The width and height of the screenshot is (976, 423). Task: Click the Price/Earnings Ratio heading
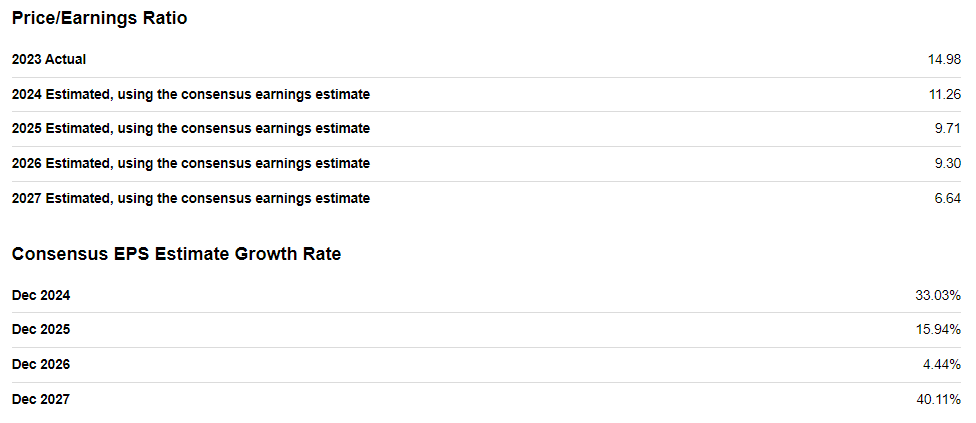(99, 19)
